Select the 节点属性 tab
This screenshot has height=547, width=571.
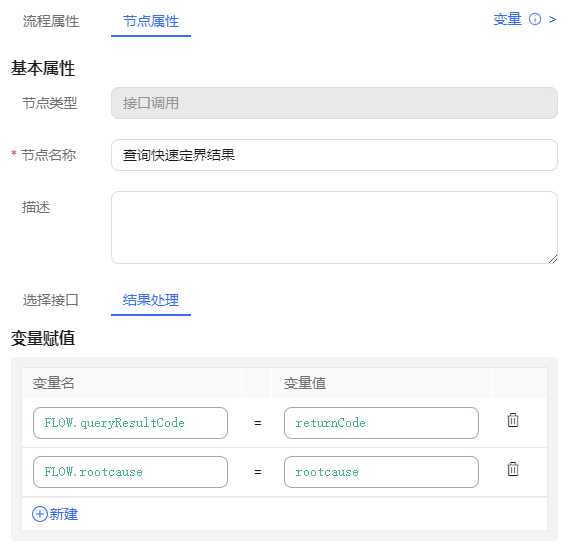click(151, 21)
